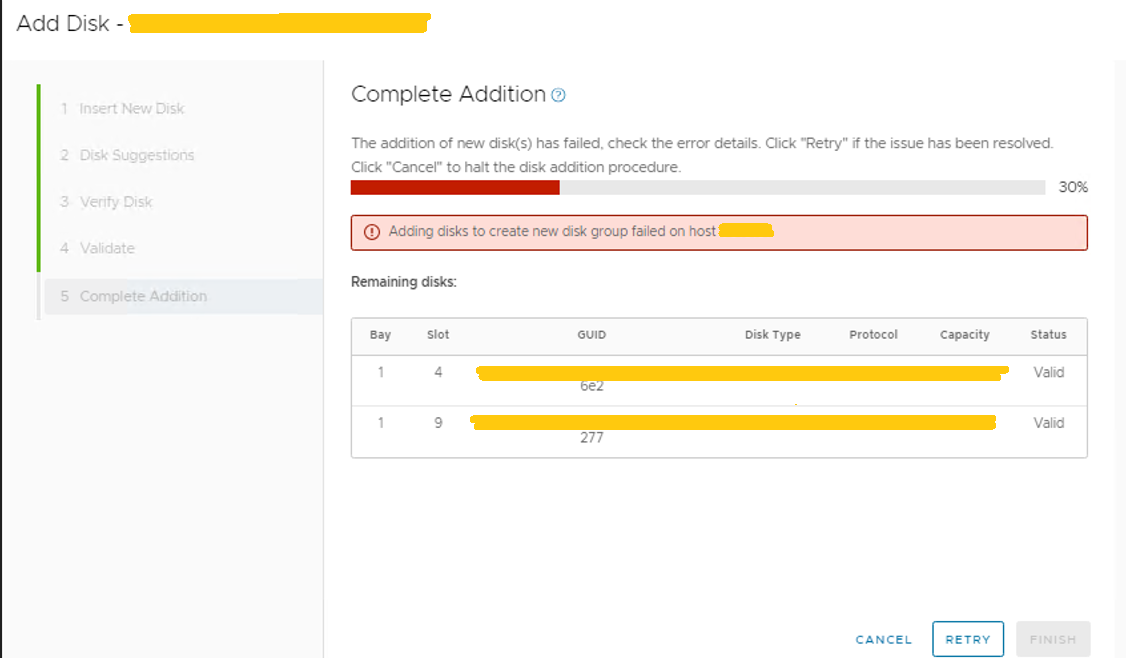This screenshot has height=658, width=1126.
Task: Click the Protocol column header
Action: coord(872,335)
